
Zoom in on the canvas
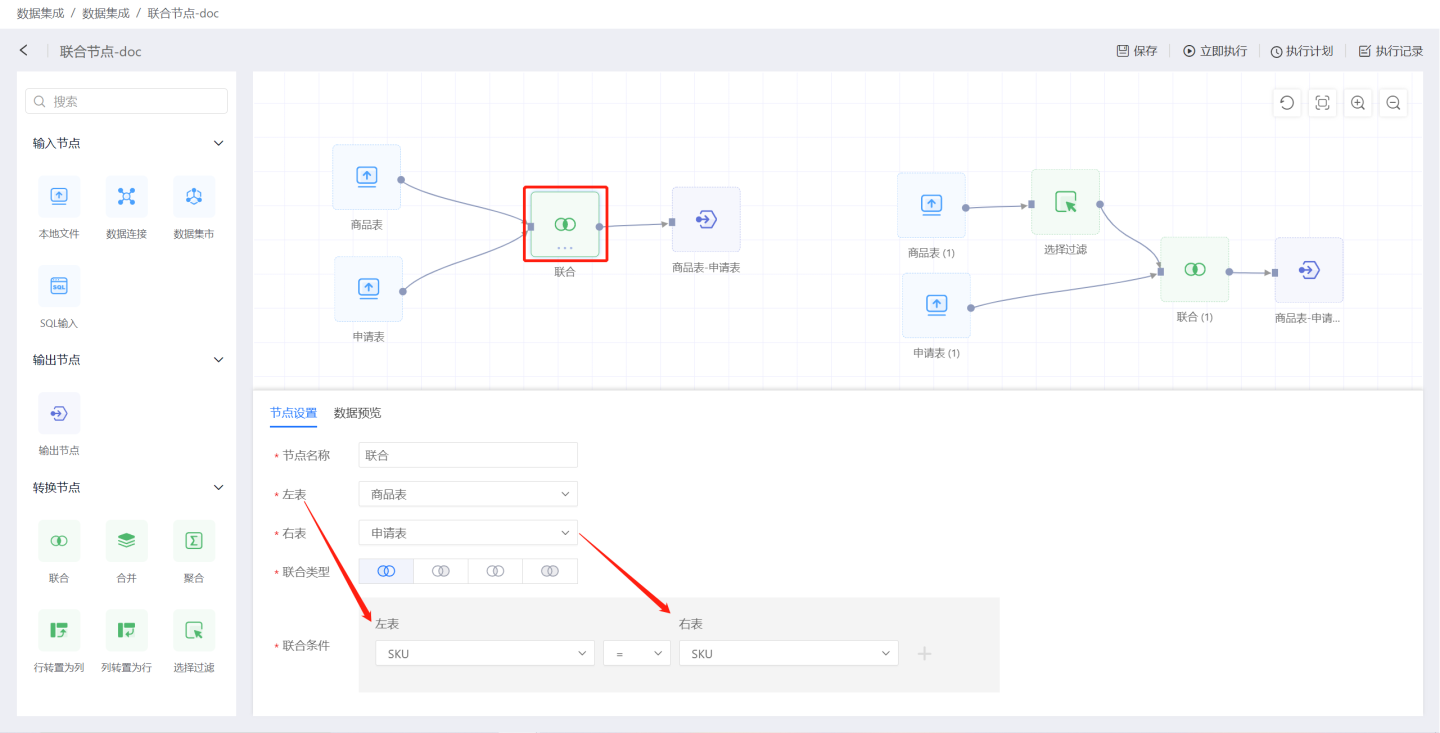coord(1357,103)
